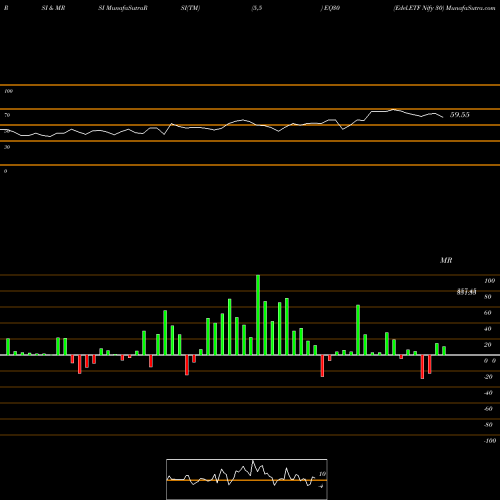This screenshot has height=500, width=500.
Task: Open the mini overview chart thumbnail
Action: coord(247,479)
